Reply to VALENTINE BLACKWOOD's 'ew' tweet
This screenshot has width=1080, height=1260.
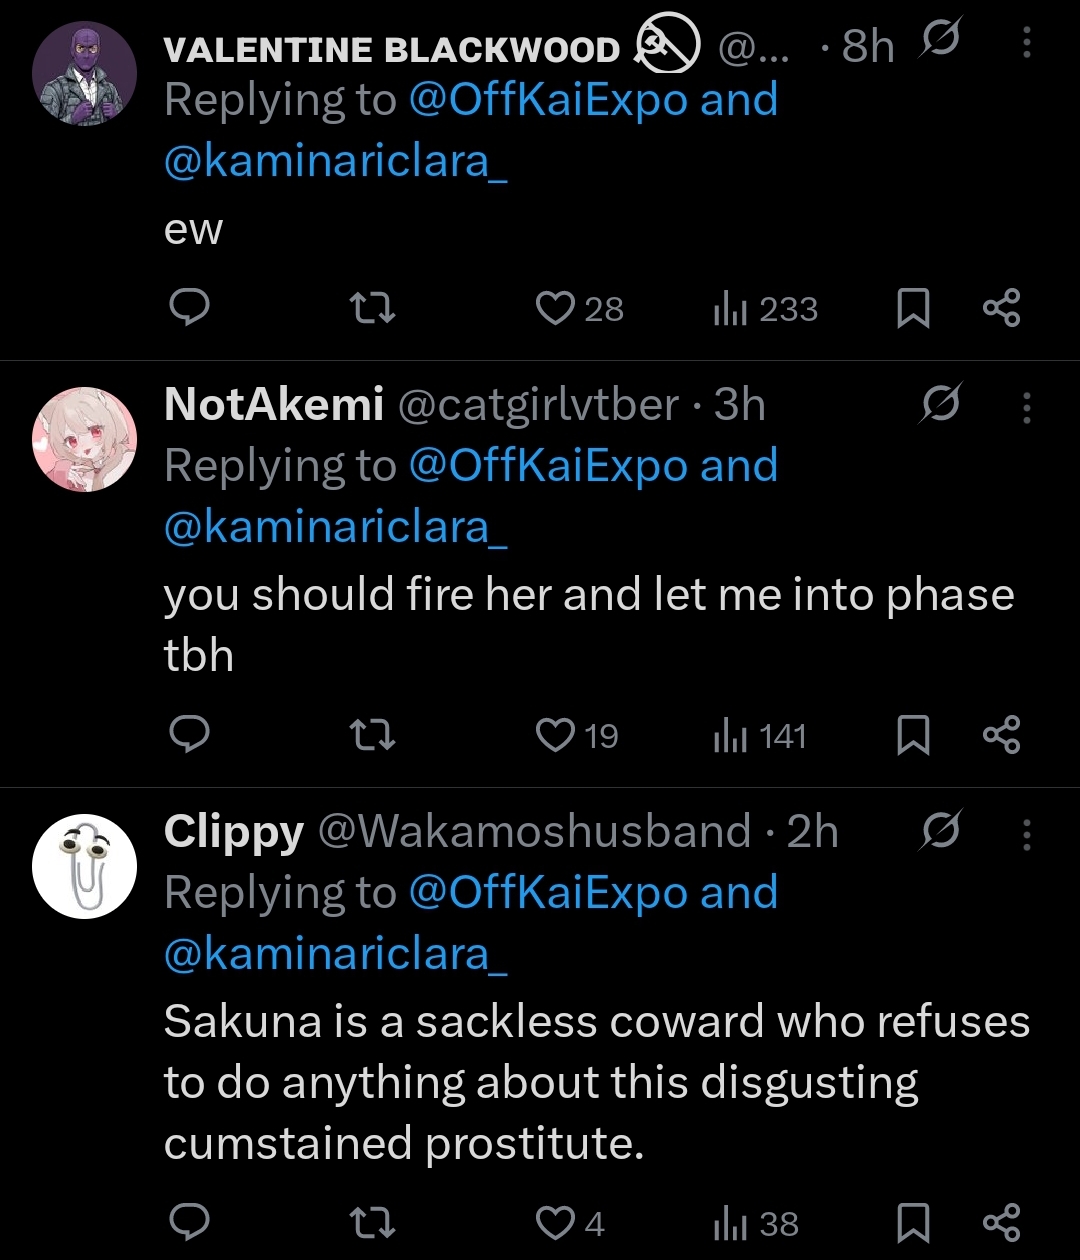187,309
